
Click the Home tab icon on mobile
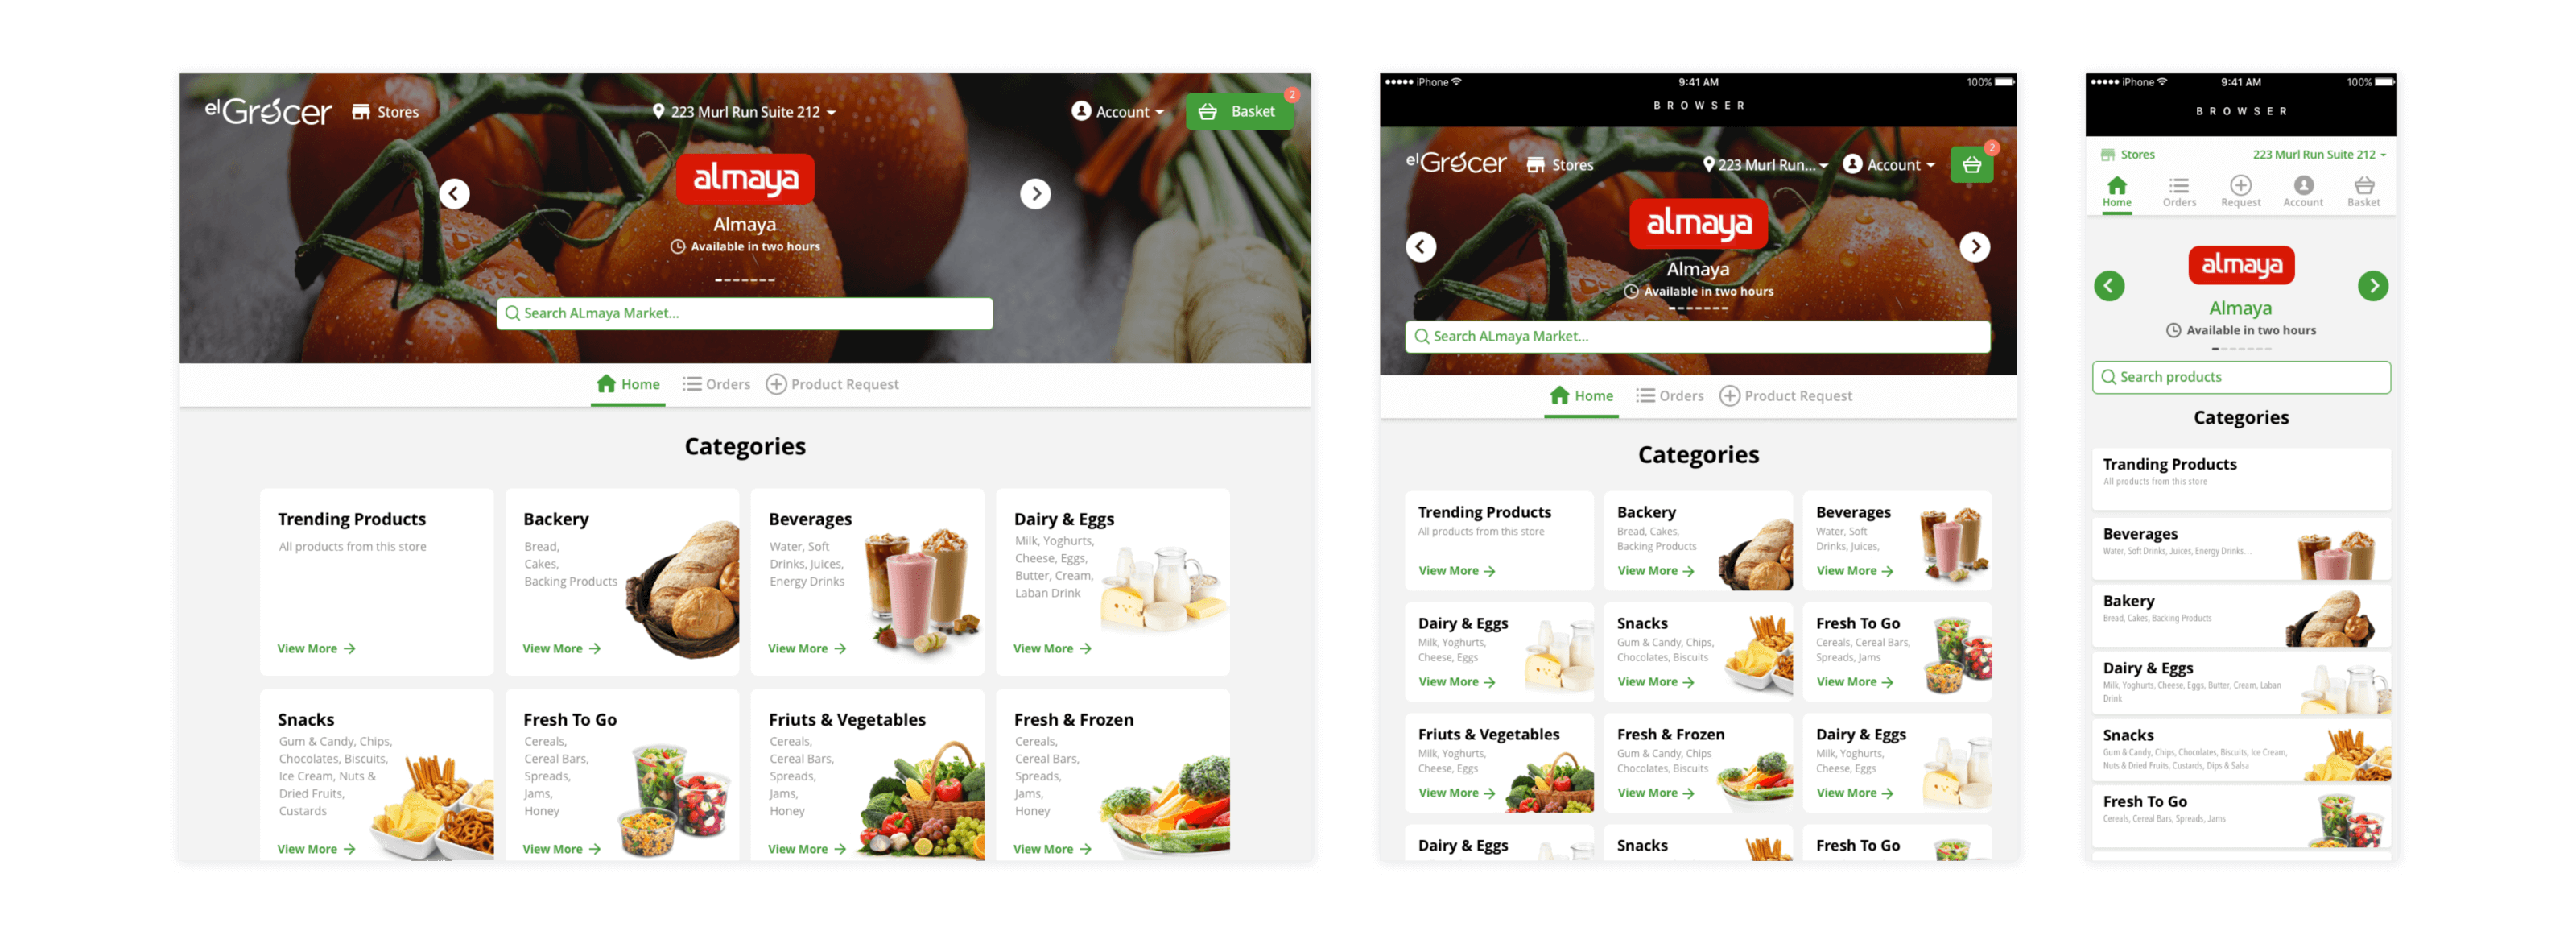(2118, 194)
